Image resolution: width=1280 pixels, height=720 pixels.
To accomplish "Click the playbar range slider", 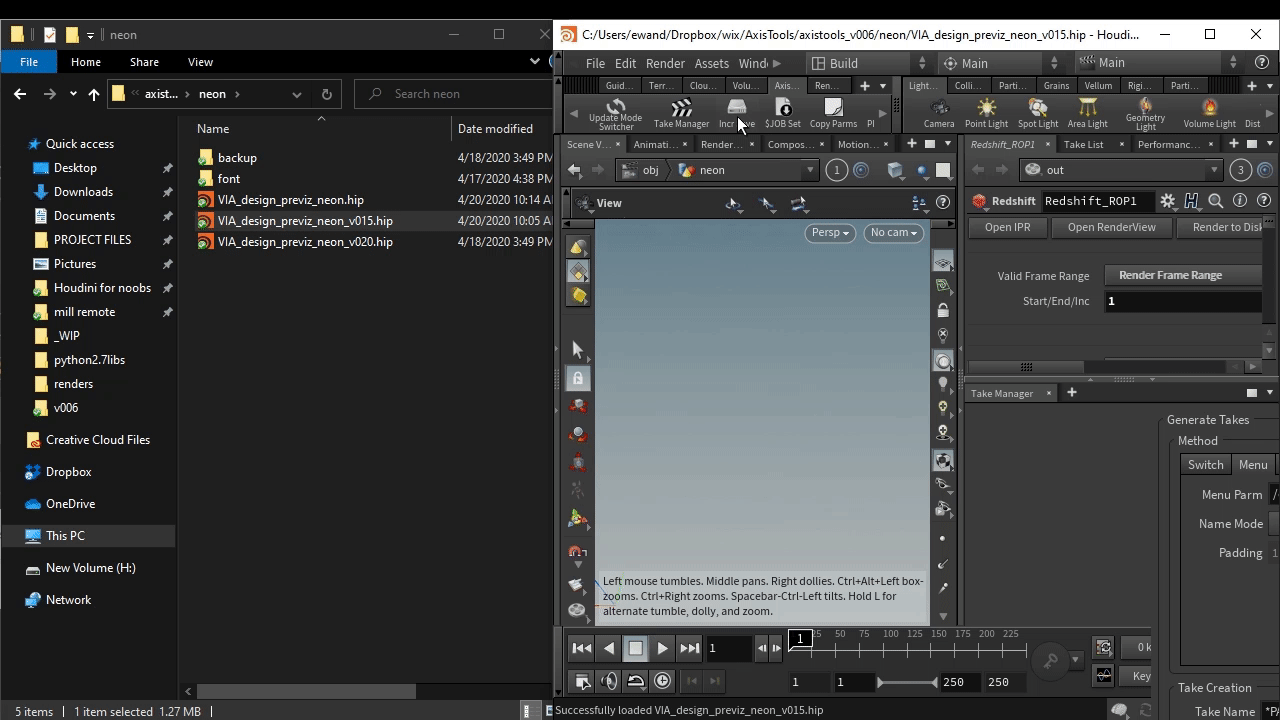I will pyautogui.click(x=906, y=682).
